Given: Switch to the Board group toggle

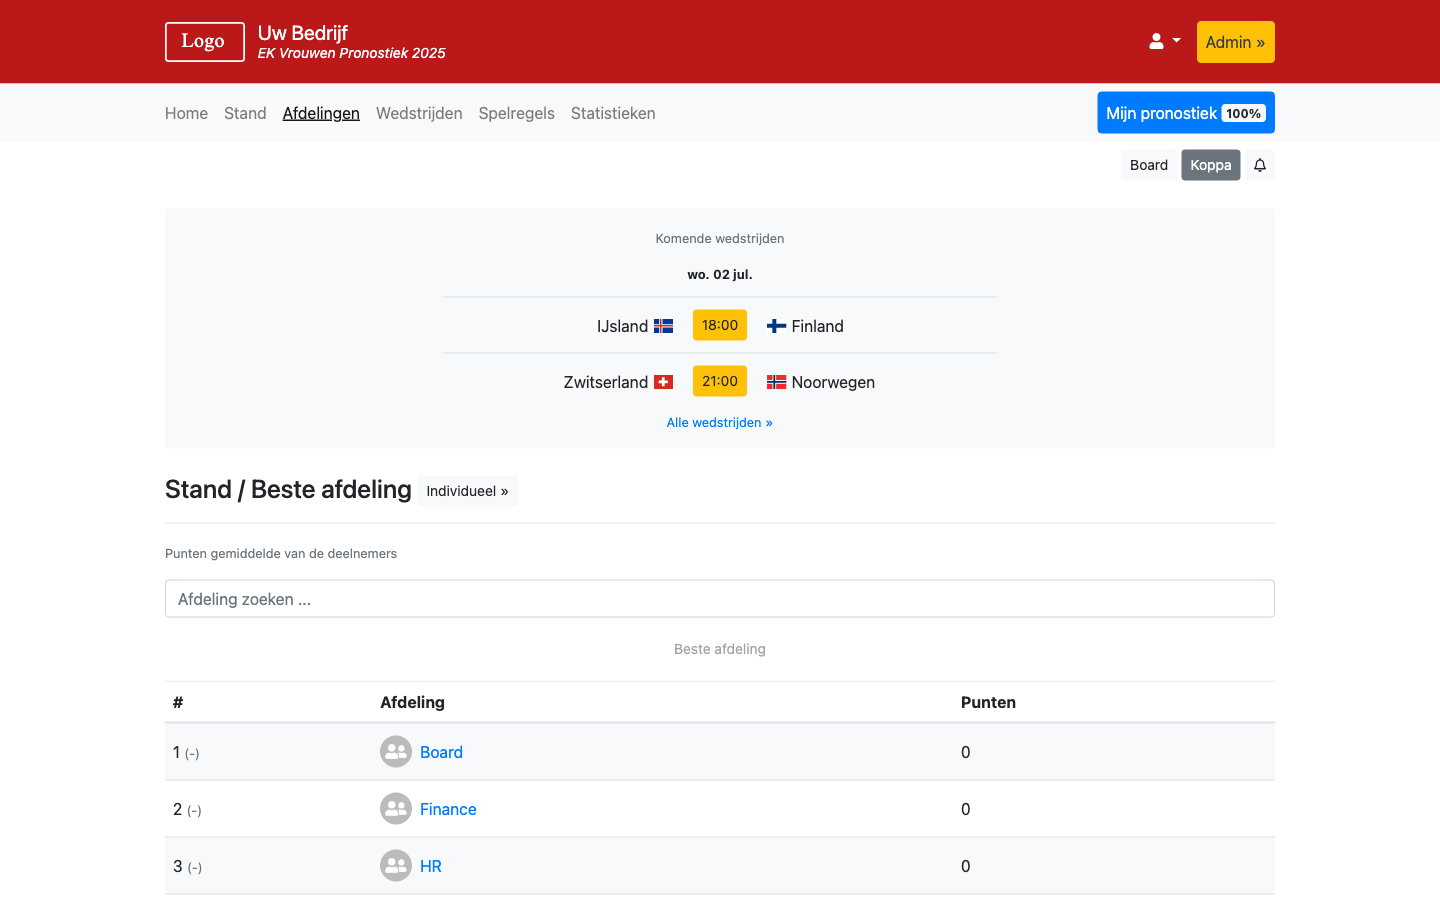Looking at the screenshot, I should point(1148,165).
